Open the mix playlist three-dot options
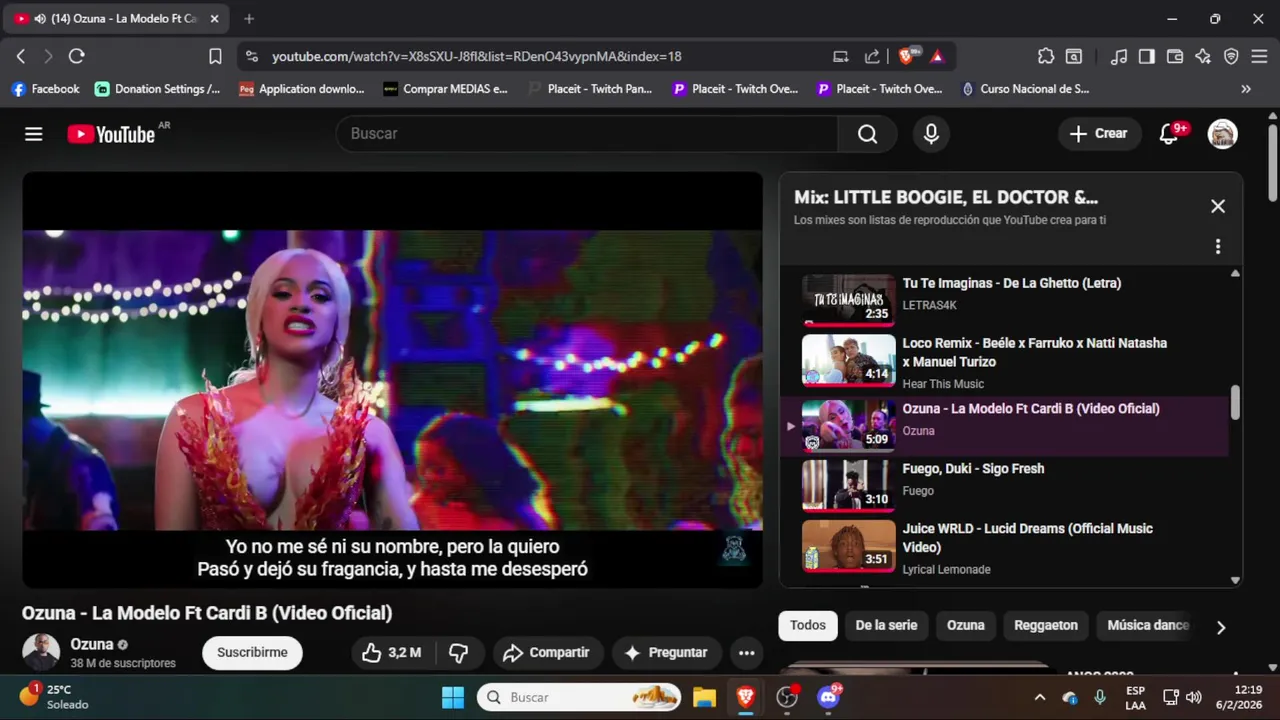This screenshot has height=720, width=1280. [x=1218, y=246]
